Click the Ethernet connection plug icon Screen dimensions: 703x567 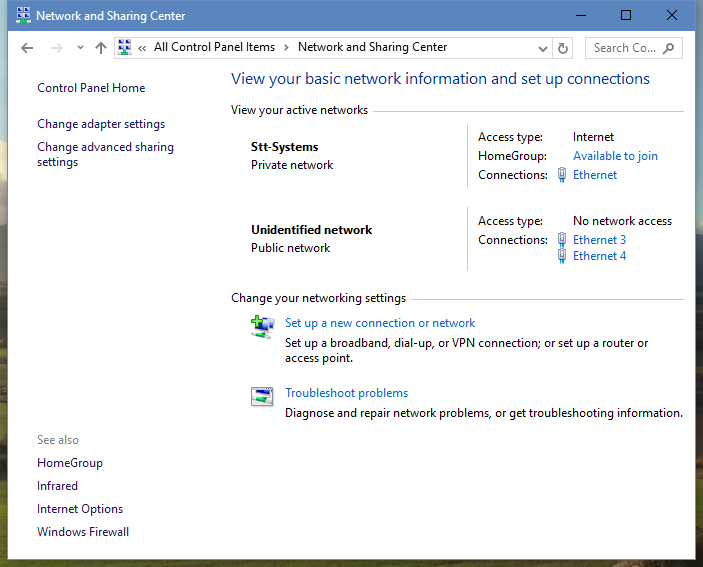coord(562,175)
